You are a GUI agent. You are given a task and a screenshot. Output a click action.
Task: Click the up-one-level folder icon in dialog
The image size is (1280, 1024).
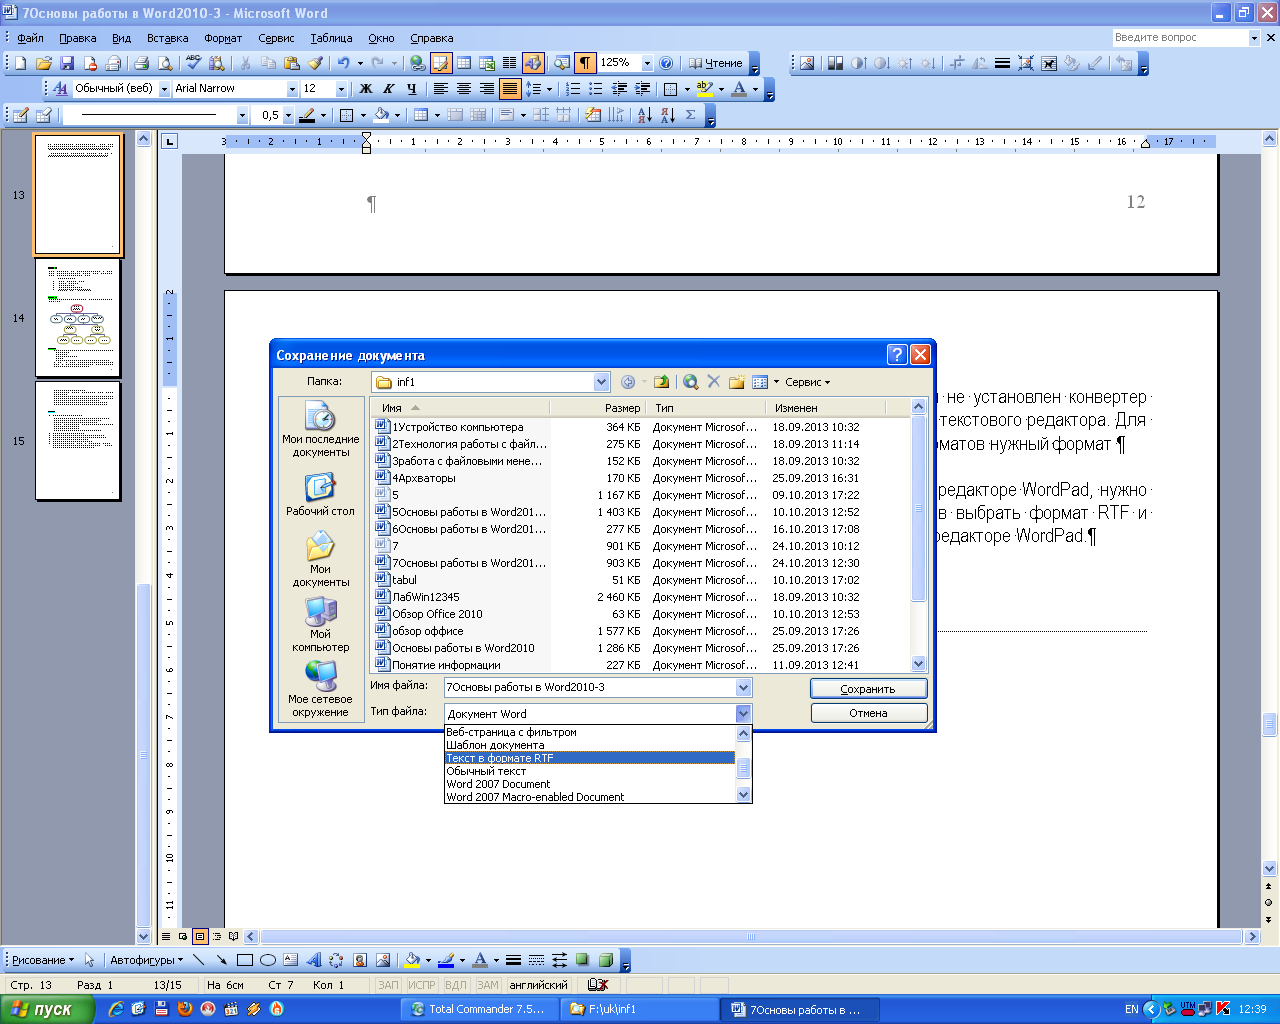661,382
